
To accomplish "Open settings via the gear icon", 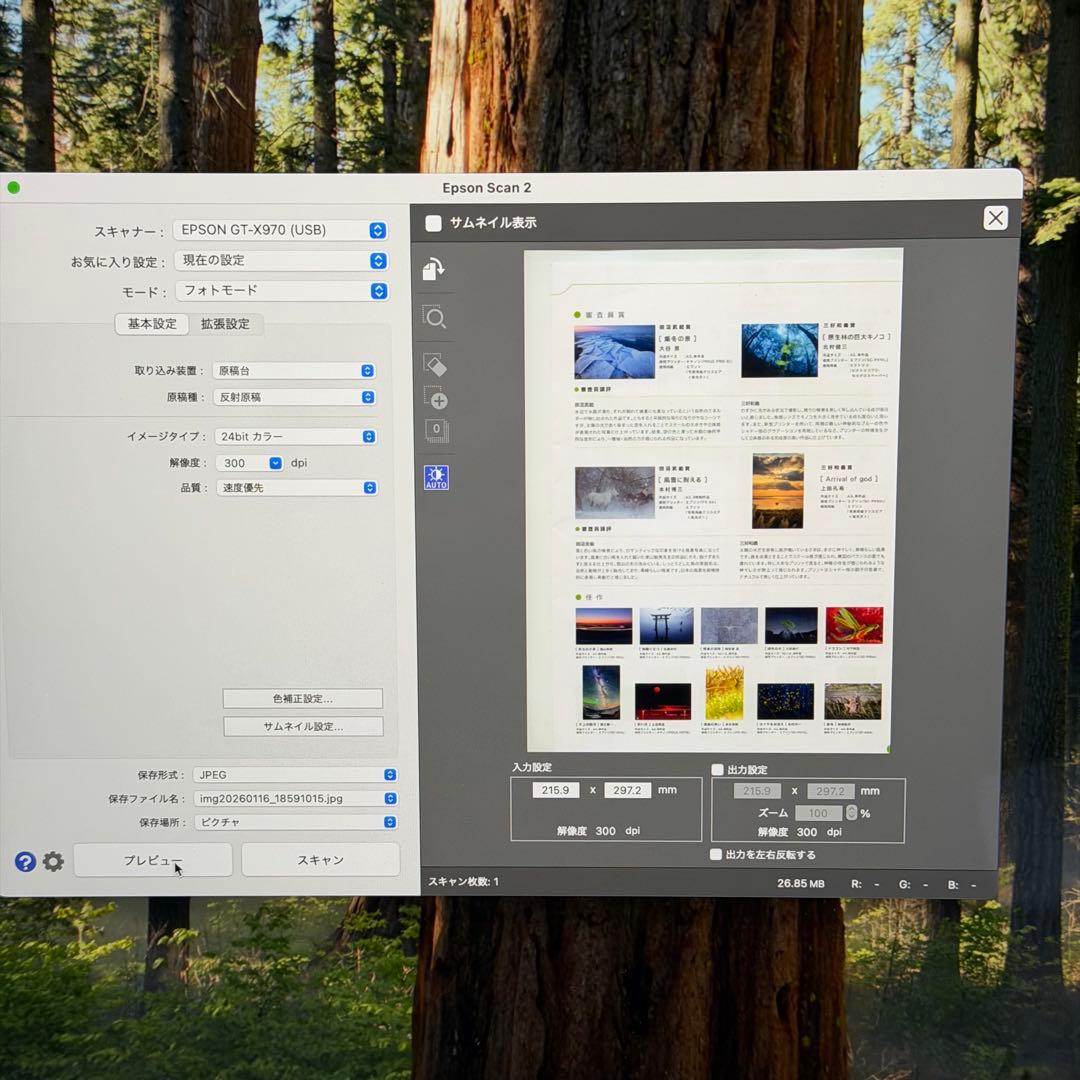I will tap(53, 861).
